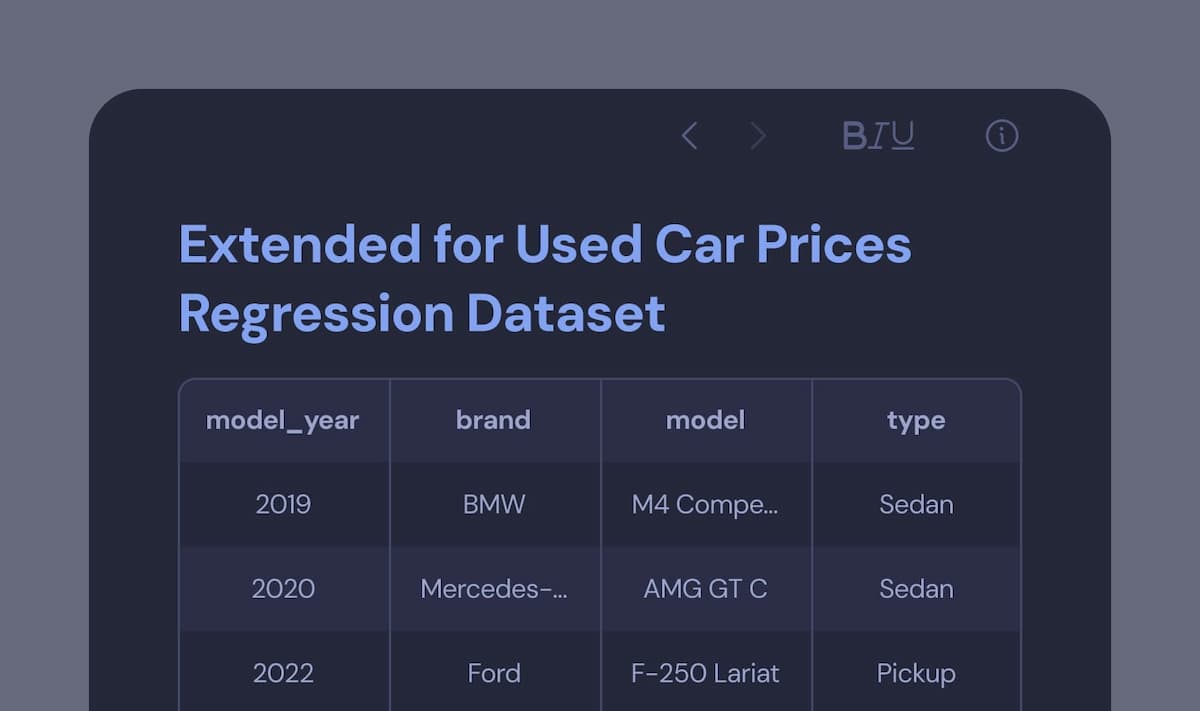Image resolution: width=1200 pixels, height=711 pixels.
Task: Toggle bold formatting (B)
Action: [x=854, y=136]
